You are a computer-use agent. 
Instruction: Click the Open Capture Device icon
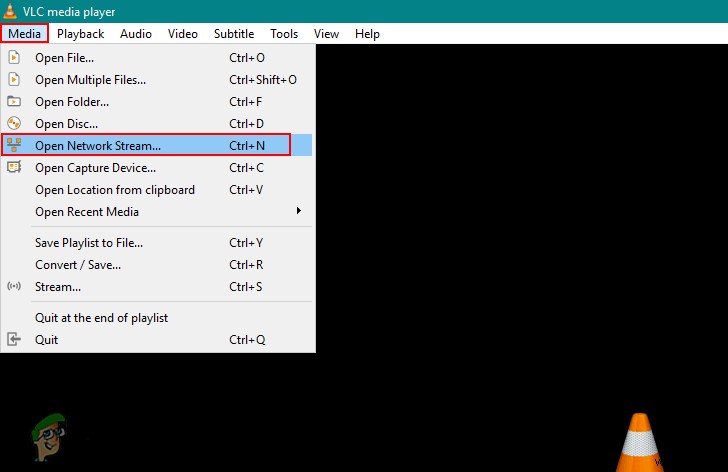coord(14,167)
